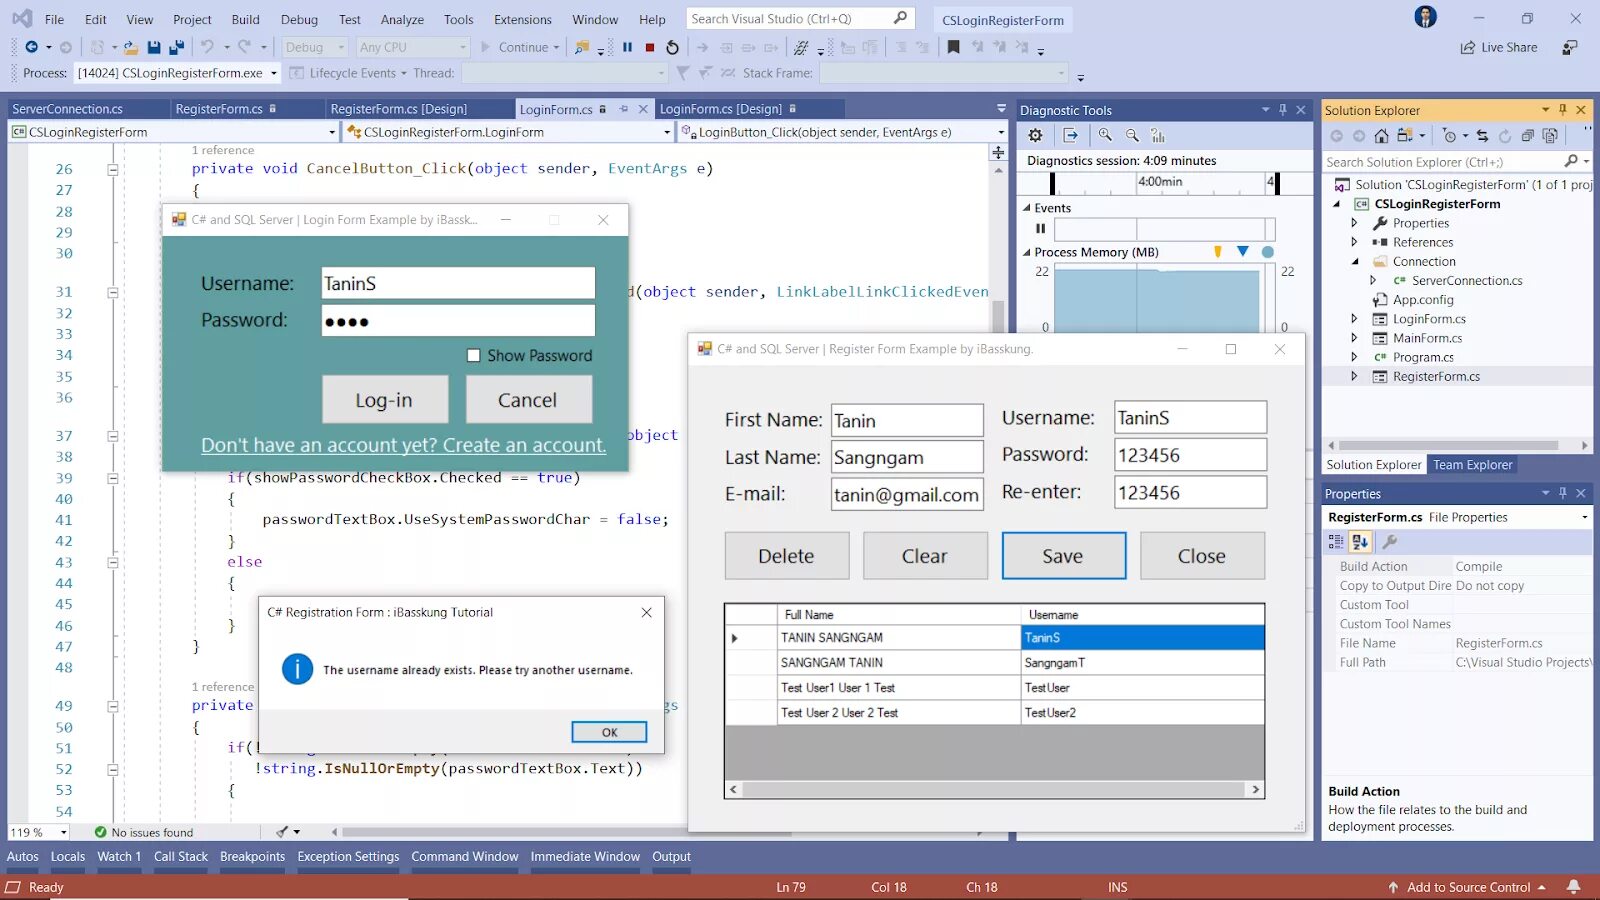Zoom out on the diagnostics timeline
The width and height of the screenshot is (1600, 900).
[1132, 135]
